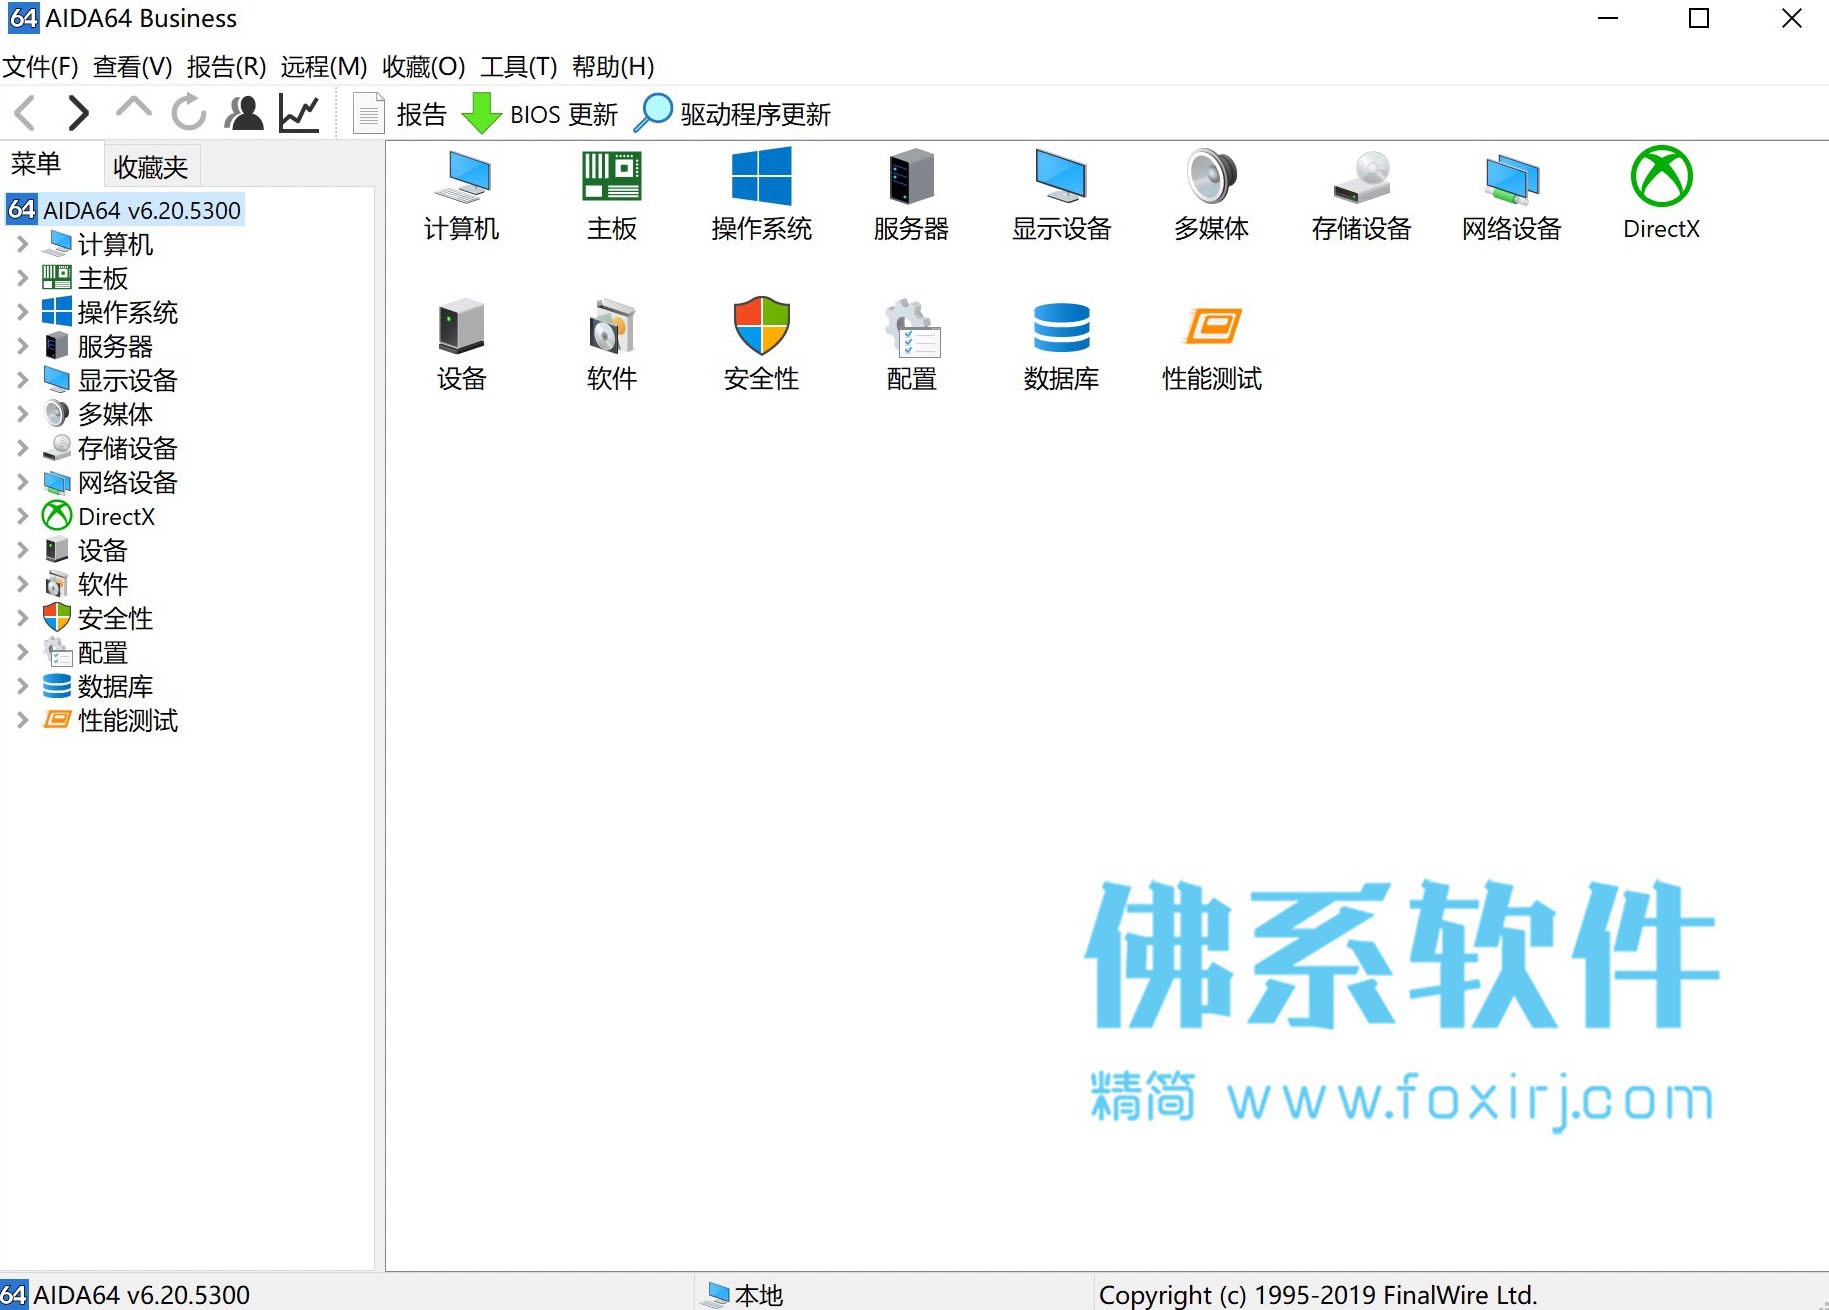Expand the 存储设备 tree node

point(22,448)
